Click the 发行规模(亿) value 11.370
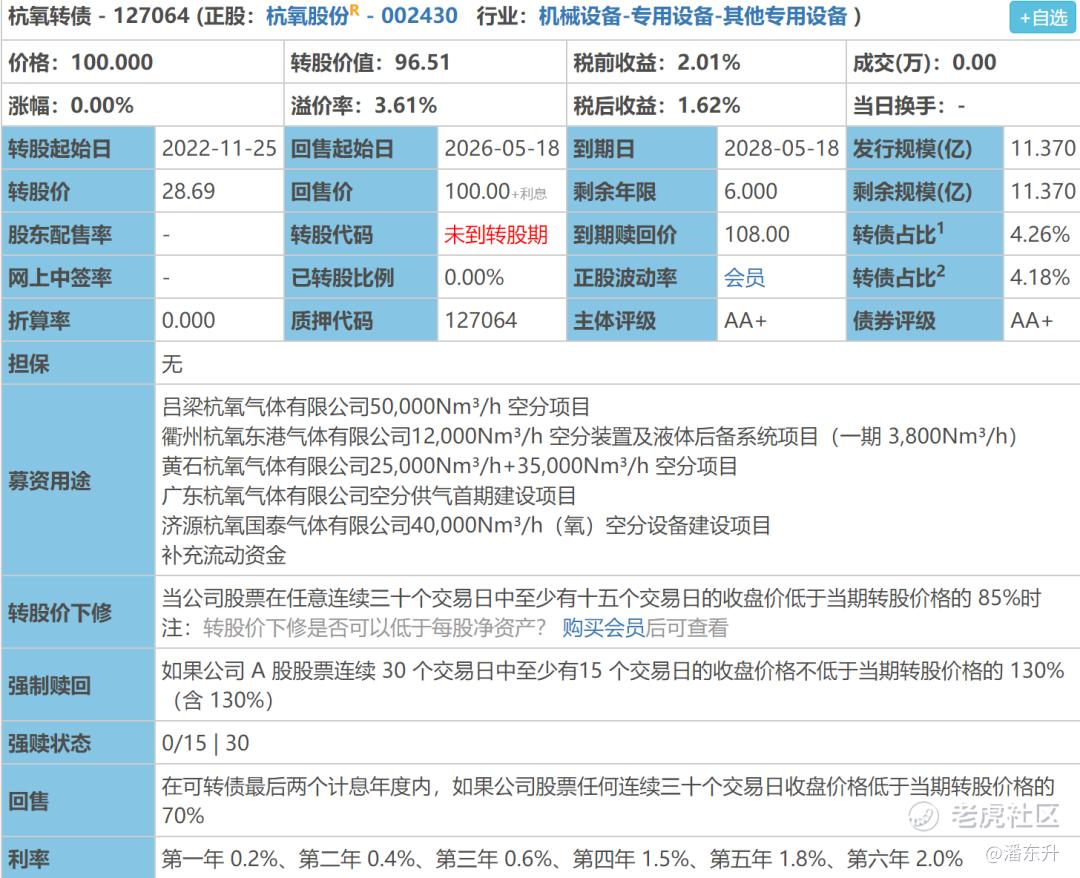1080x878 pixels. tap(1043, 148)
